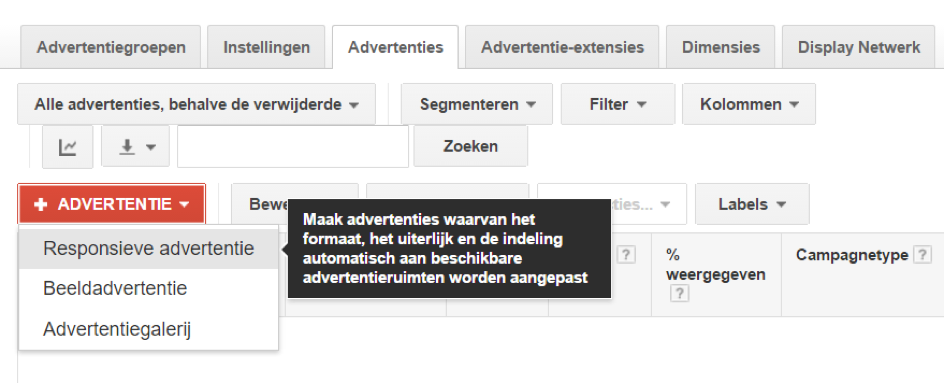Click the help icon next to Campagnetype
944x383 pixels.
pyautogui.click(x=922, y=255)
